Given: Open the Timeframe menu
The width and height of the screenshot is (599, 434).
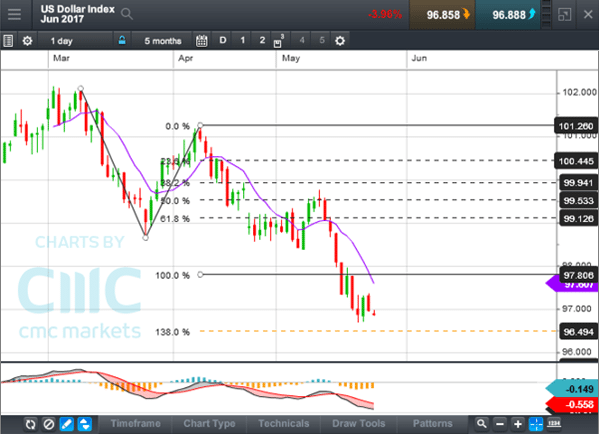Looking at the screenshot, I should tap(135, 424).
